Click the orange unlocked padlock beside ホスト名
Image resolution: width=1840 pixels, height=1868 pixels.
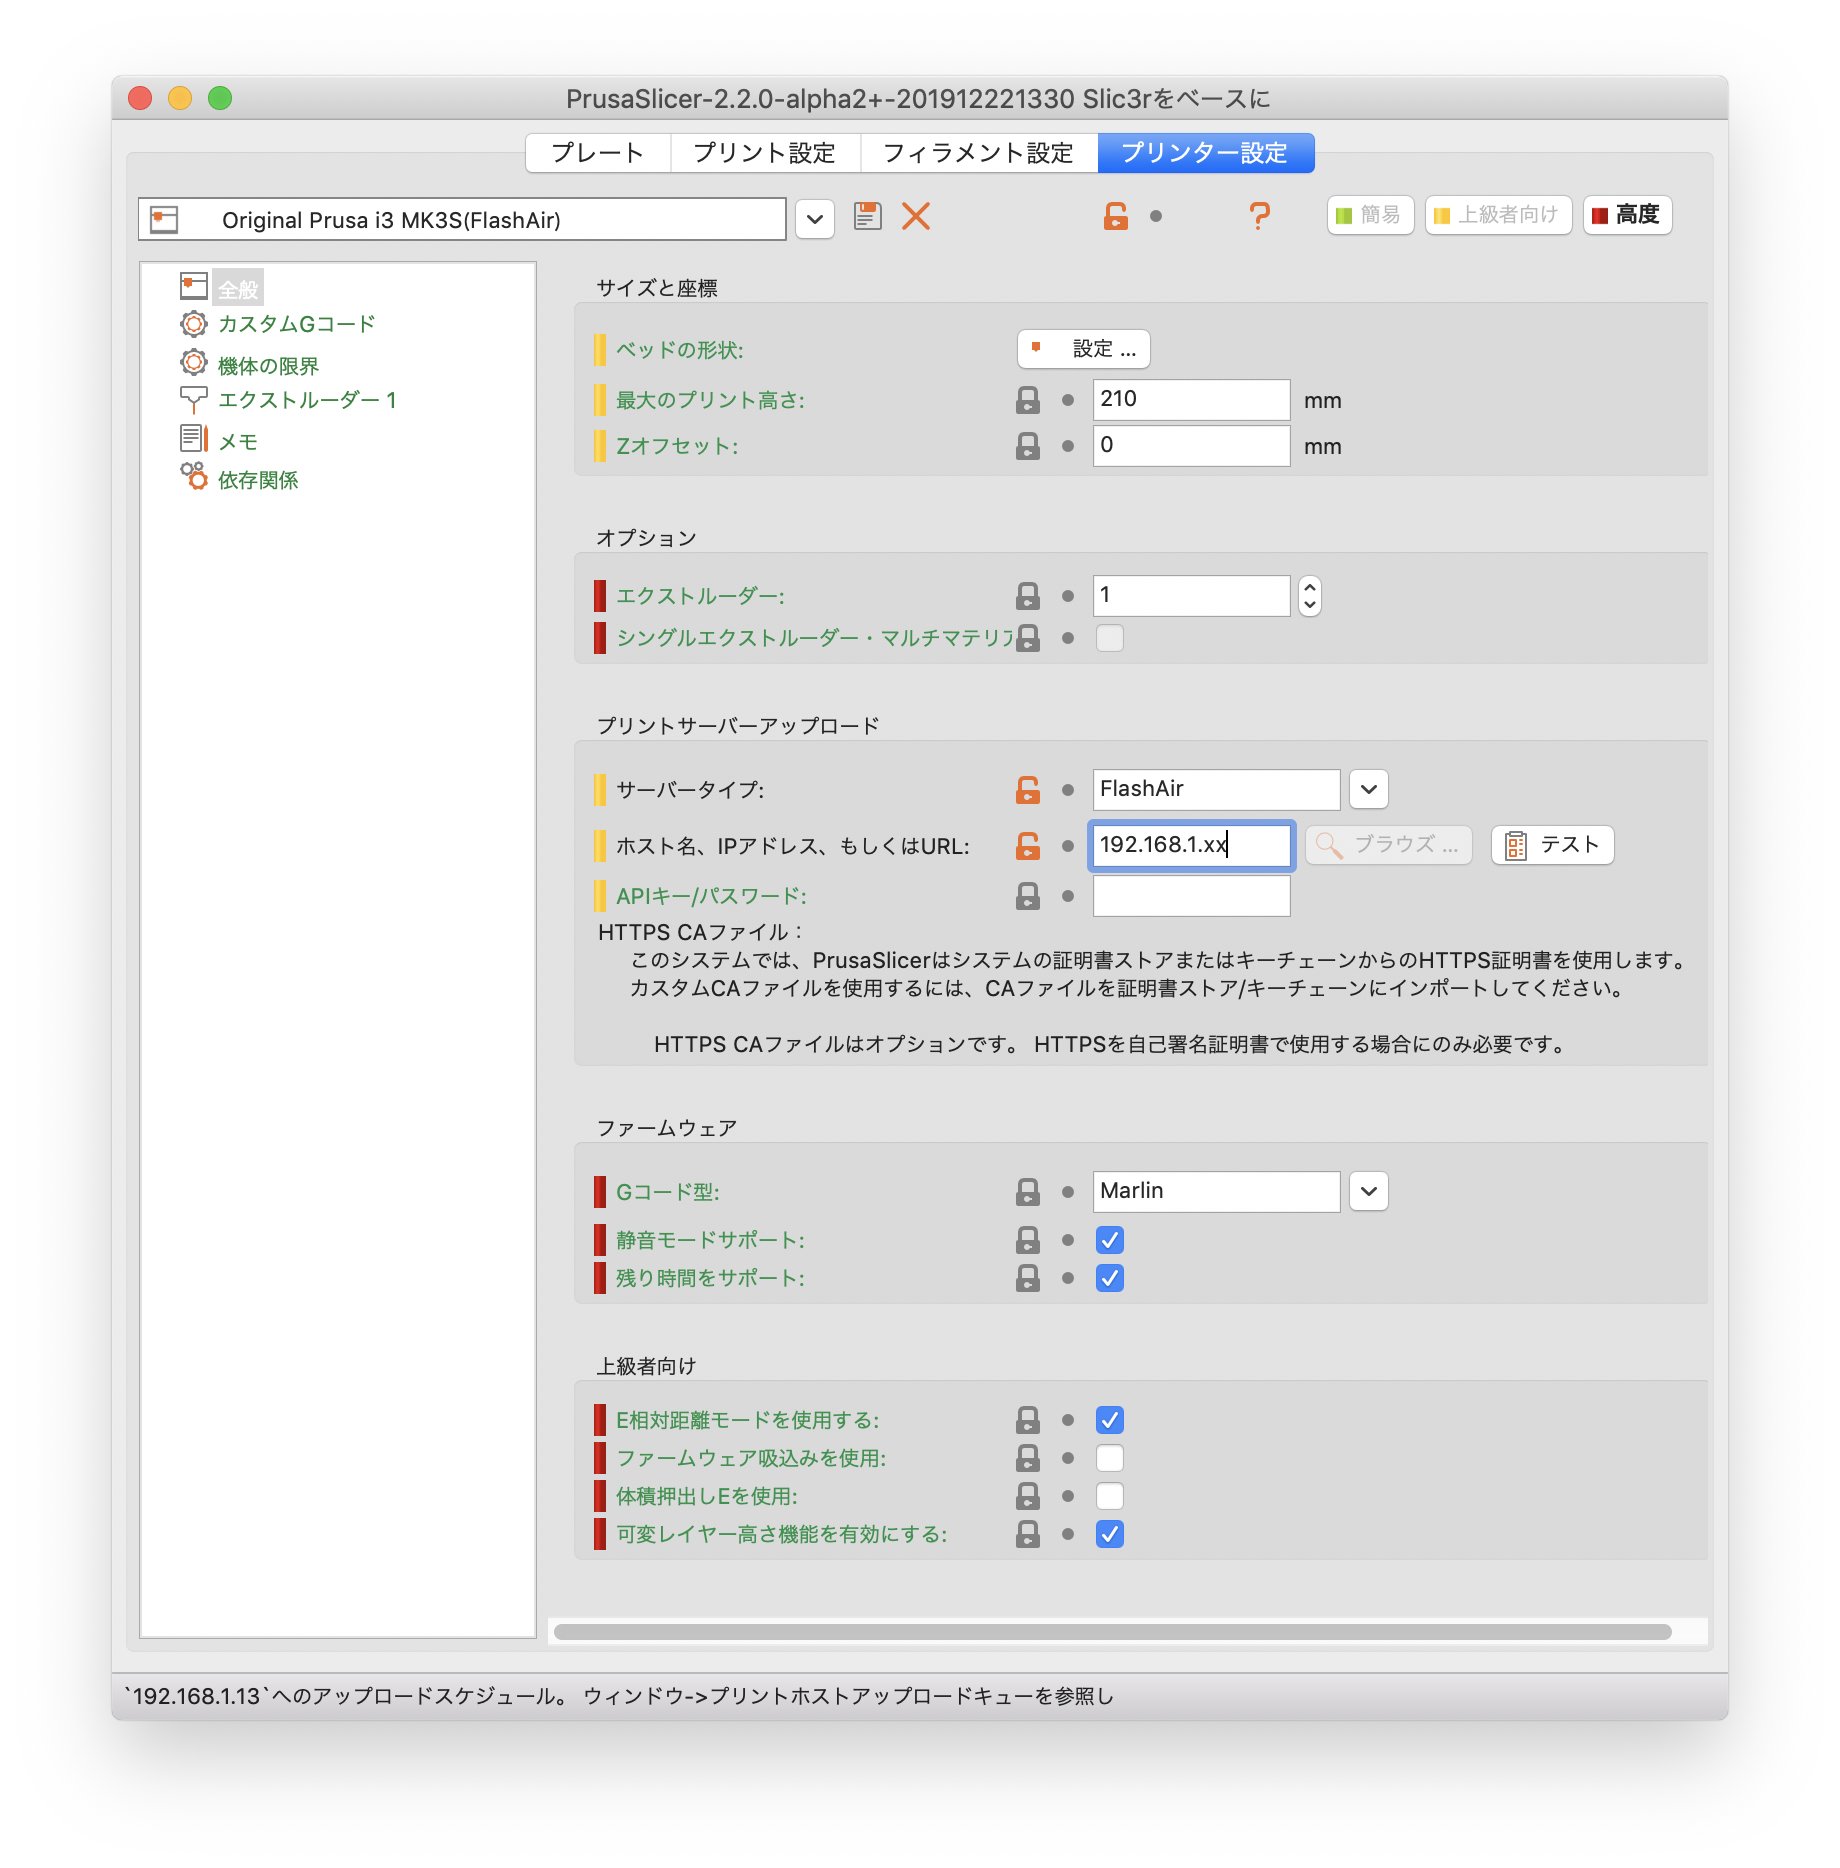tap(1027, 846)
